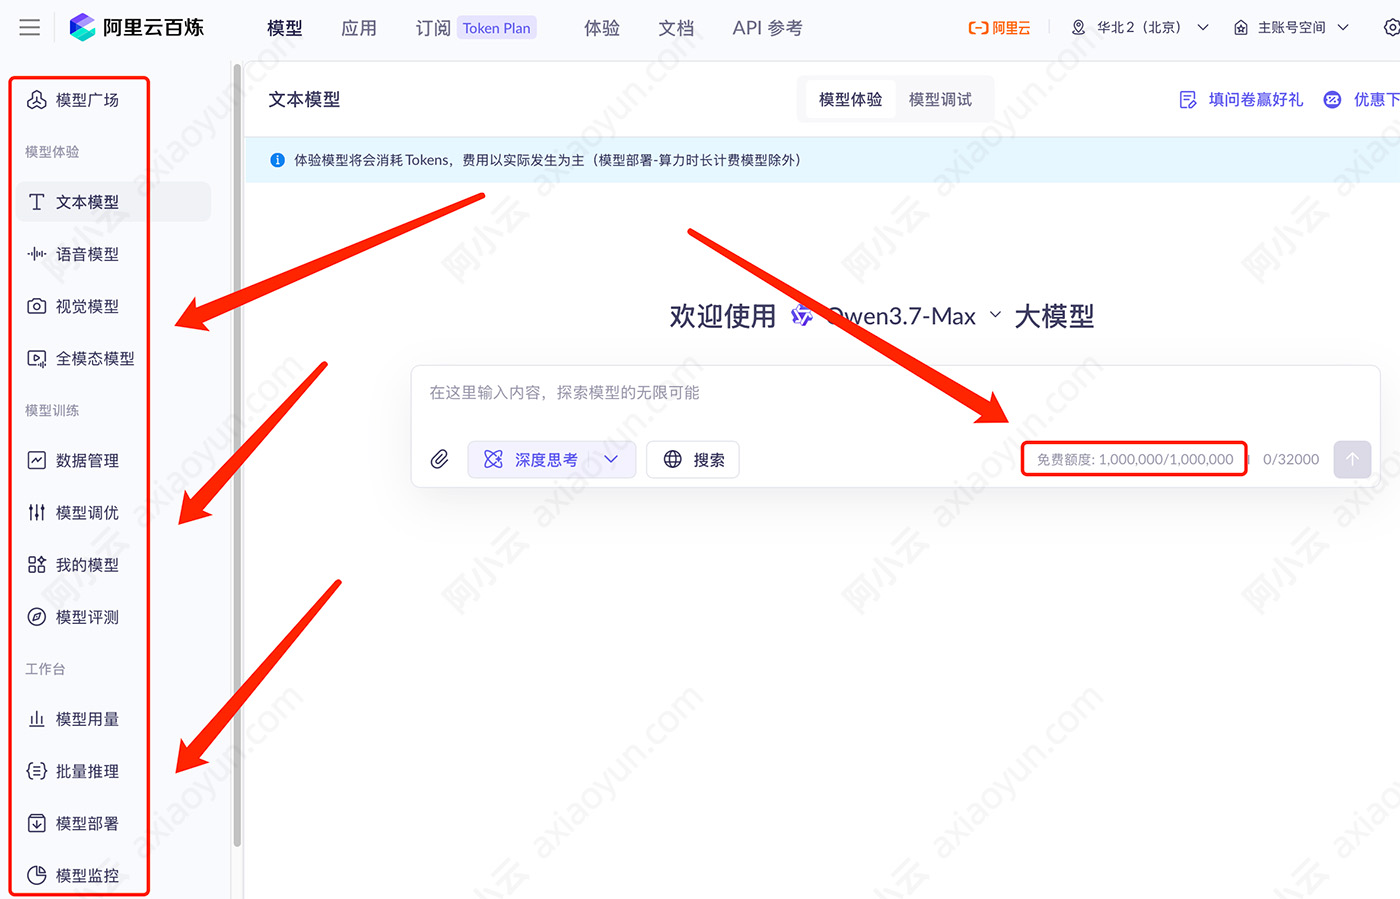
Task: Click the settings gear icon at top right
Action: pyautogui.click(x=1391, y=28)
